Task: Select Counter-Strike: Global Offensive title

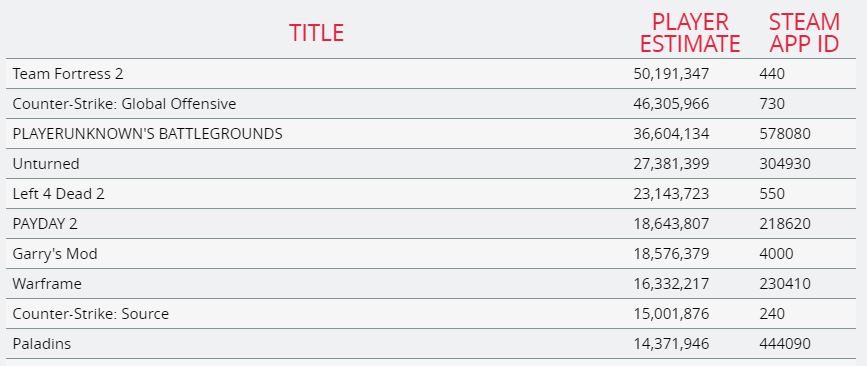Action: 124,103
